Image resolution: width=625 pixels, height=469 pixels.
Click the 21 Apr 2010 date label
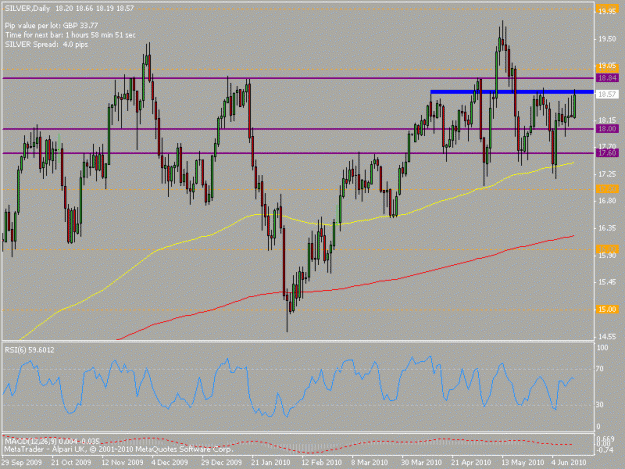coord(471,462)
